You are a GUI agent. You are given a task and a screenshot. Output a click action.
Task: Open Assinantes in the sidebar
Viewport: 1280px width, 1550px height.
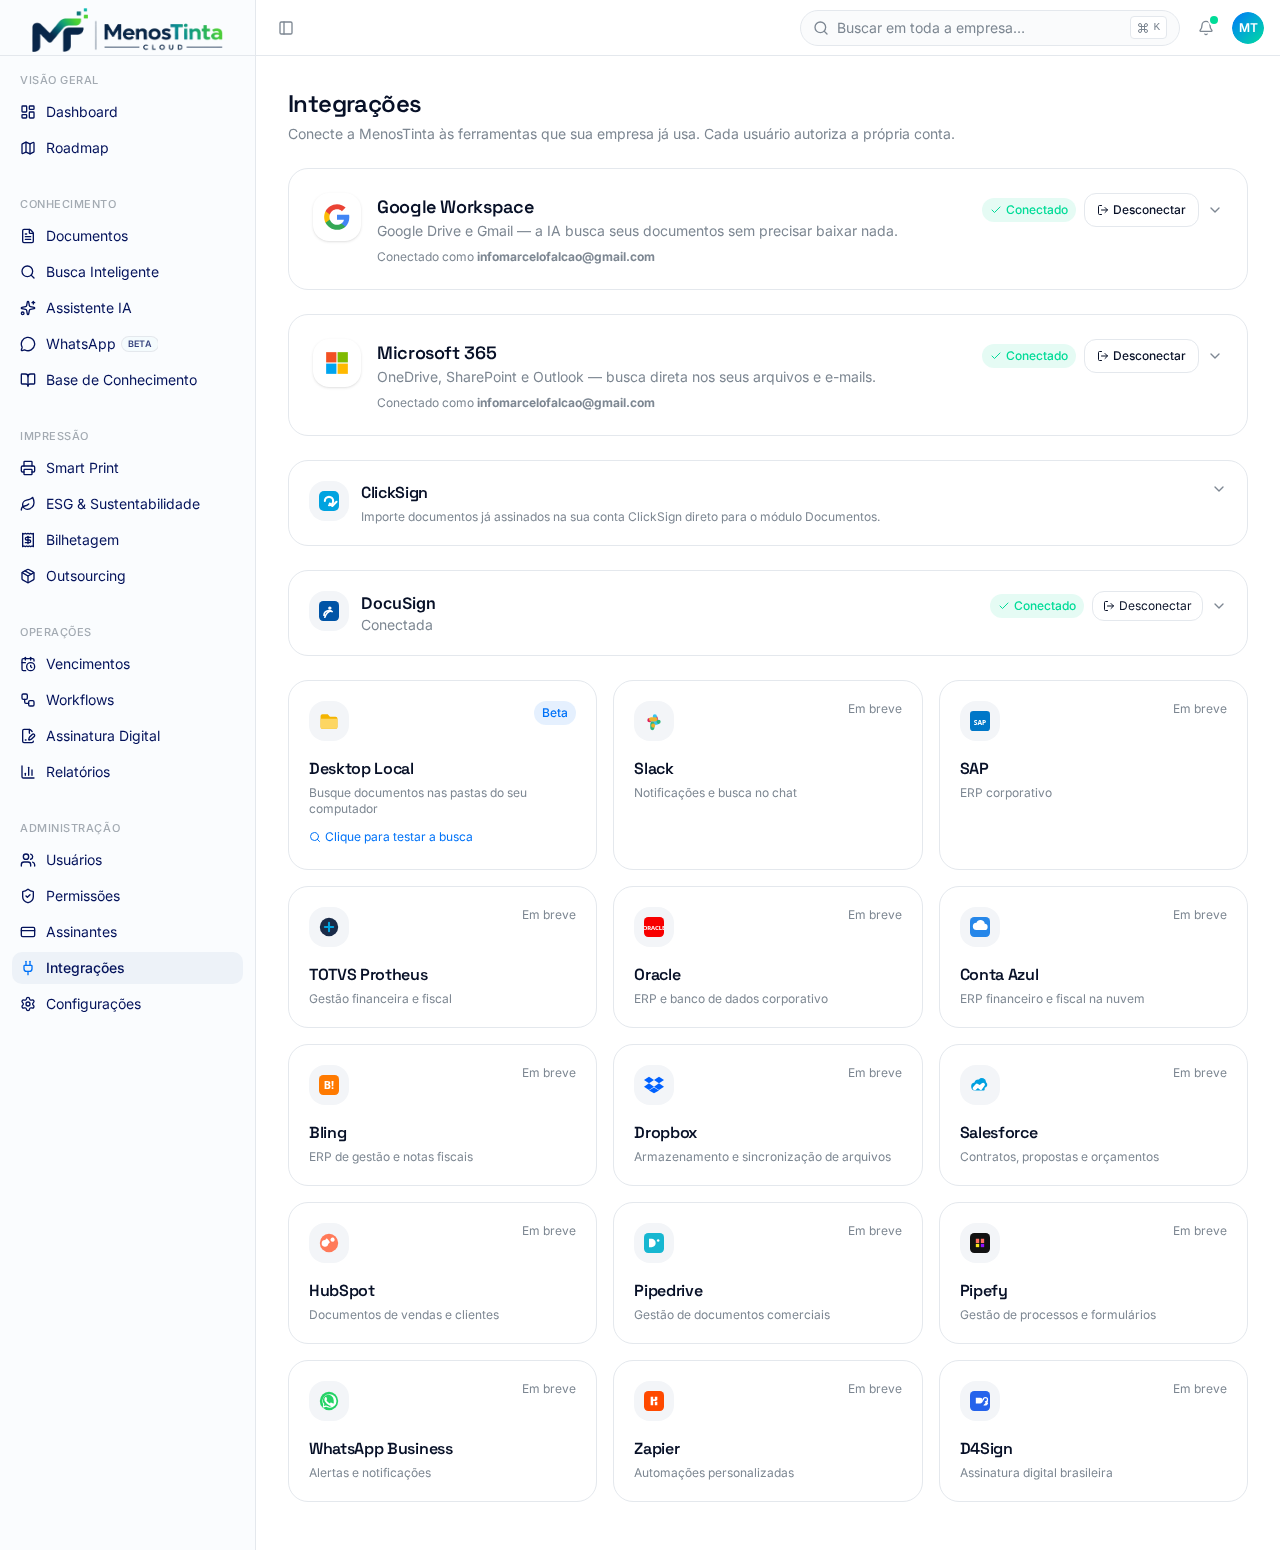[x=127, y=932]
